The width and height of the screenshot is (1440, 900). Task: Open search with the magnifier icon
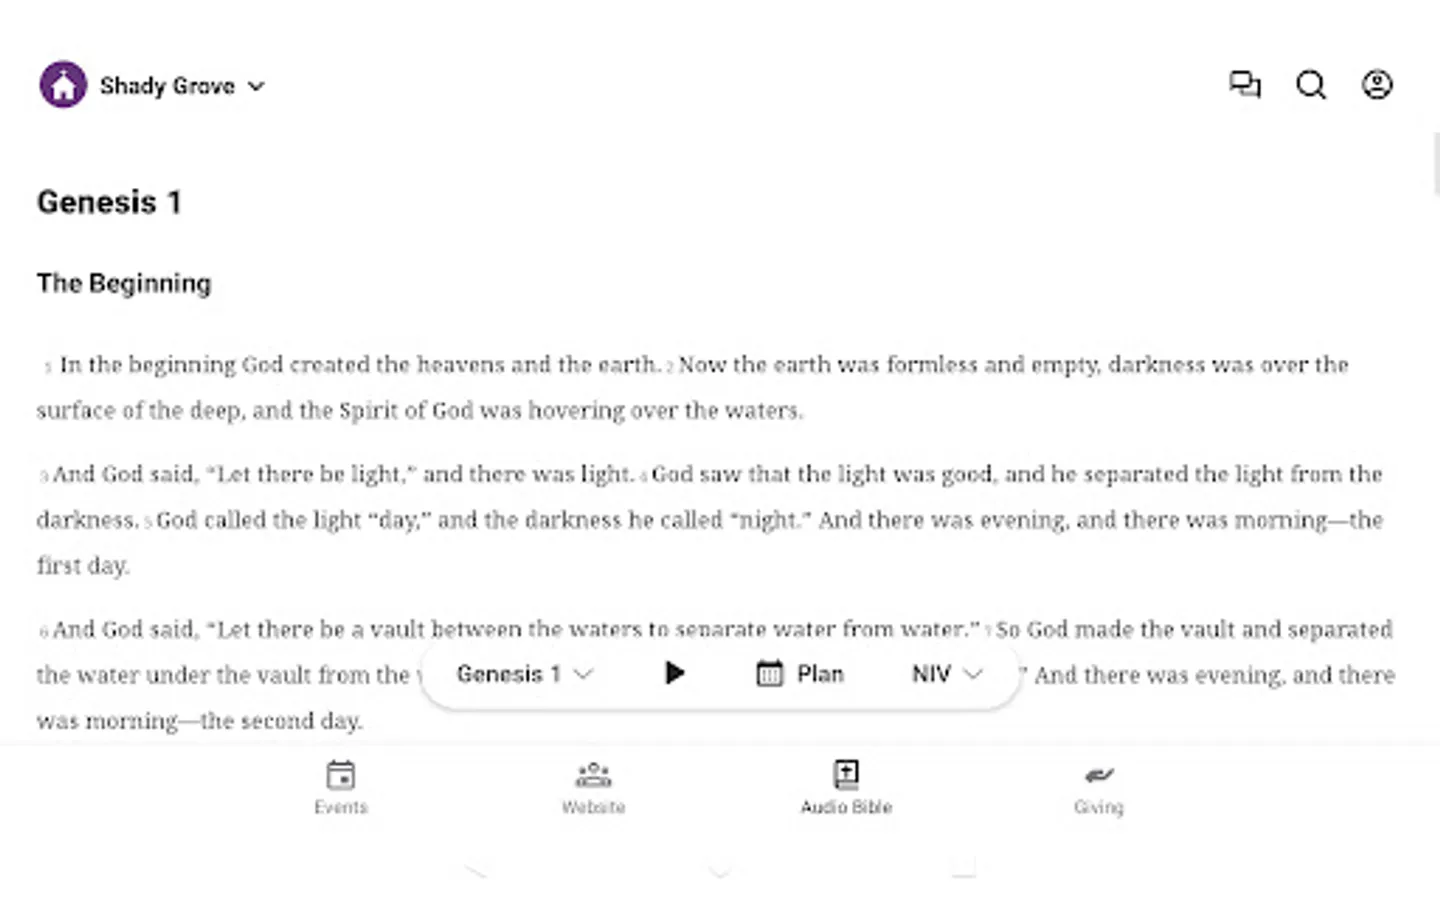point(1311,85)
